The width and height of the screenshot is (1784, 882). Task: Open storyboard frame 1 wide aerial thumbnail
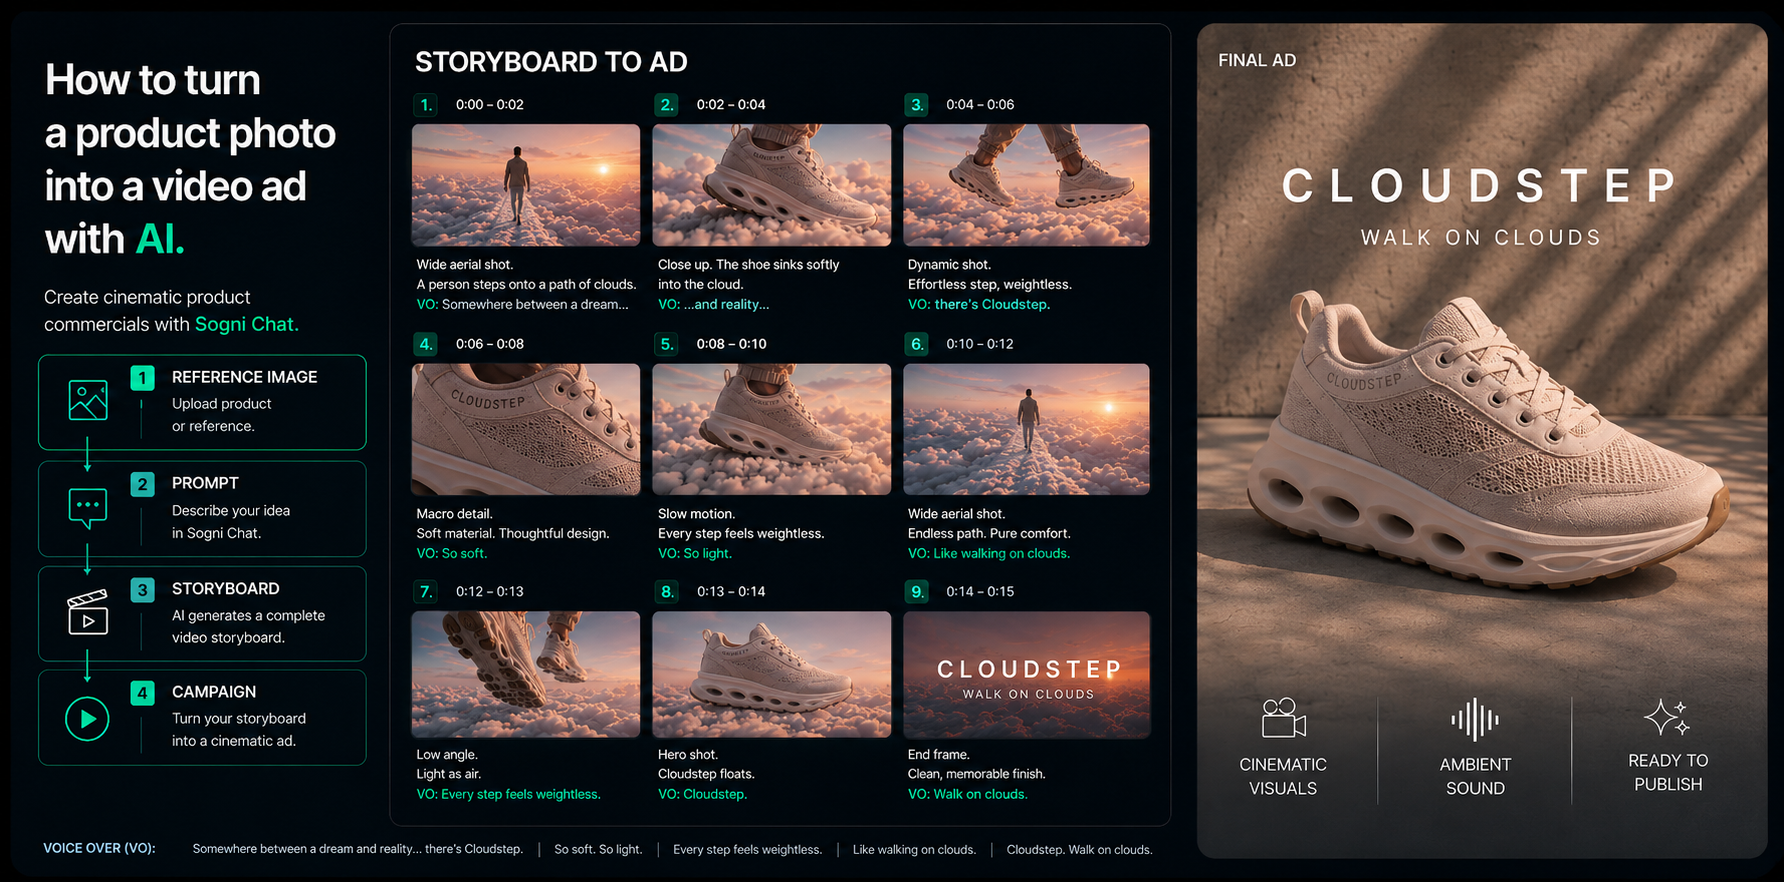pyautogui.click(x=526, y=185)
